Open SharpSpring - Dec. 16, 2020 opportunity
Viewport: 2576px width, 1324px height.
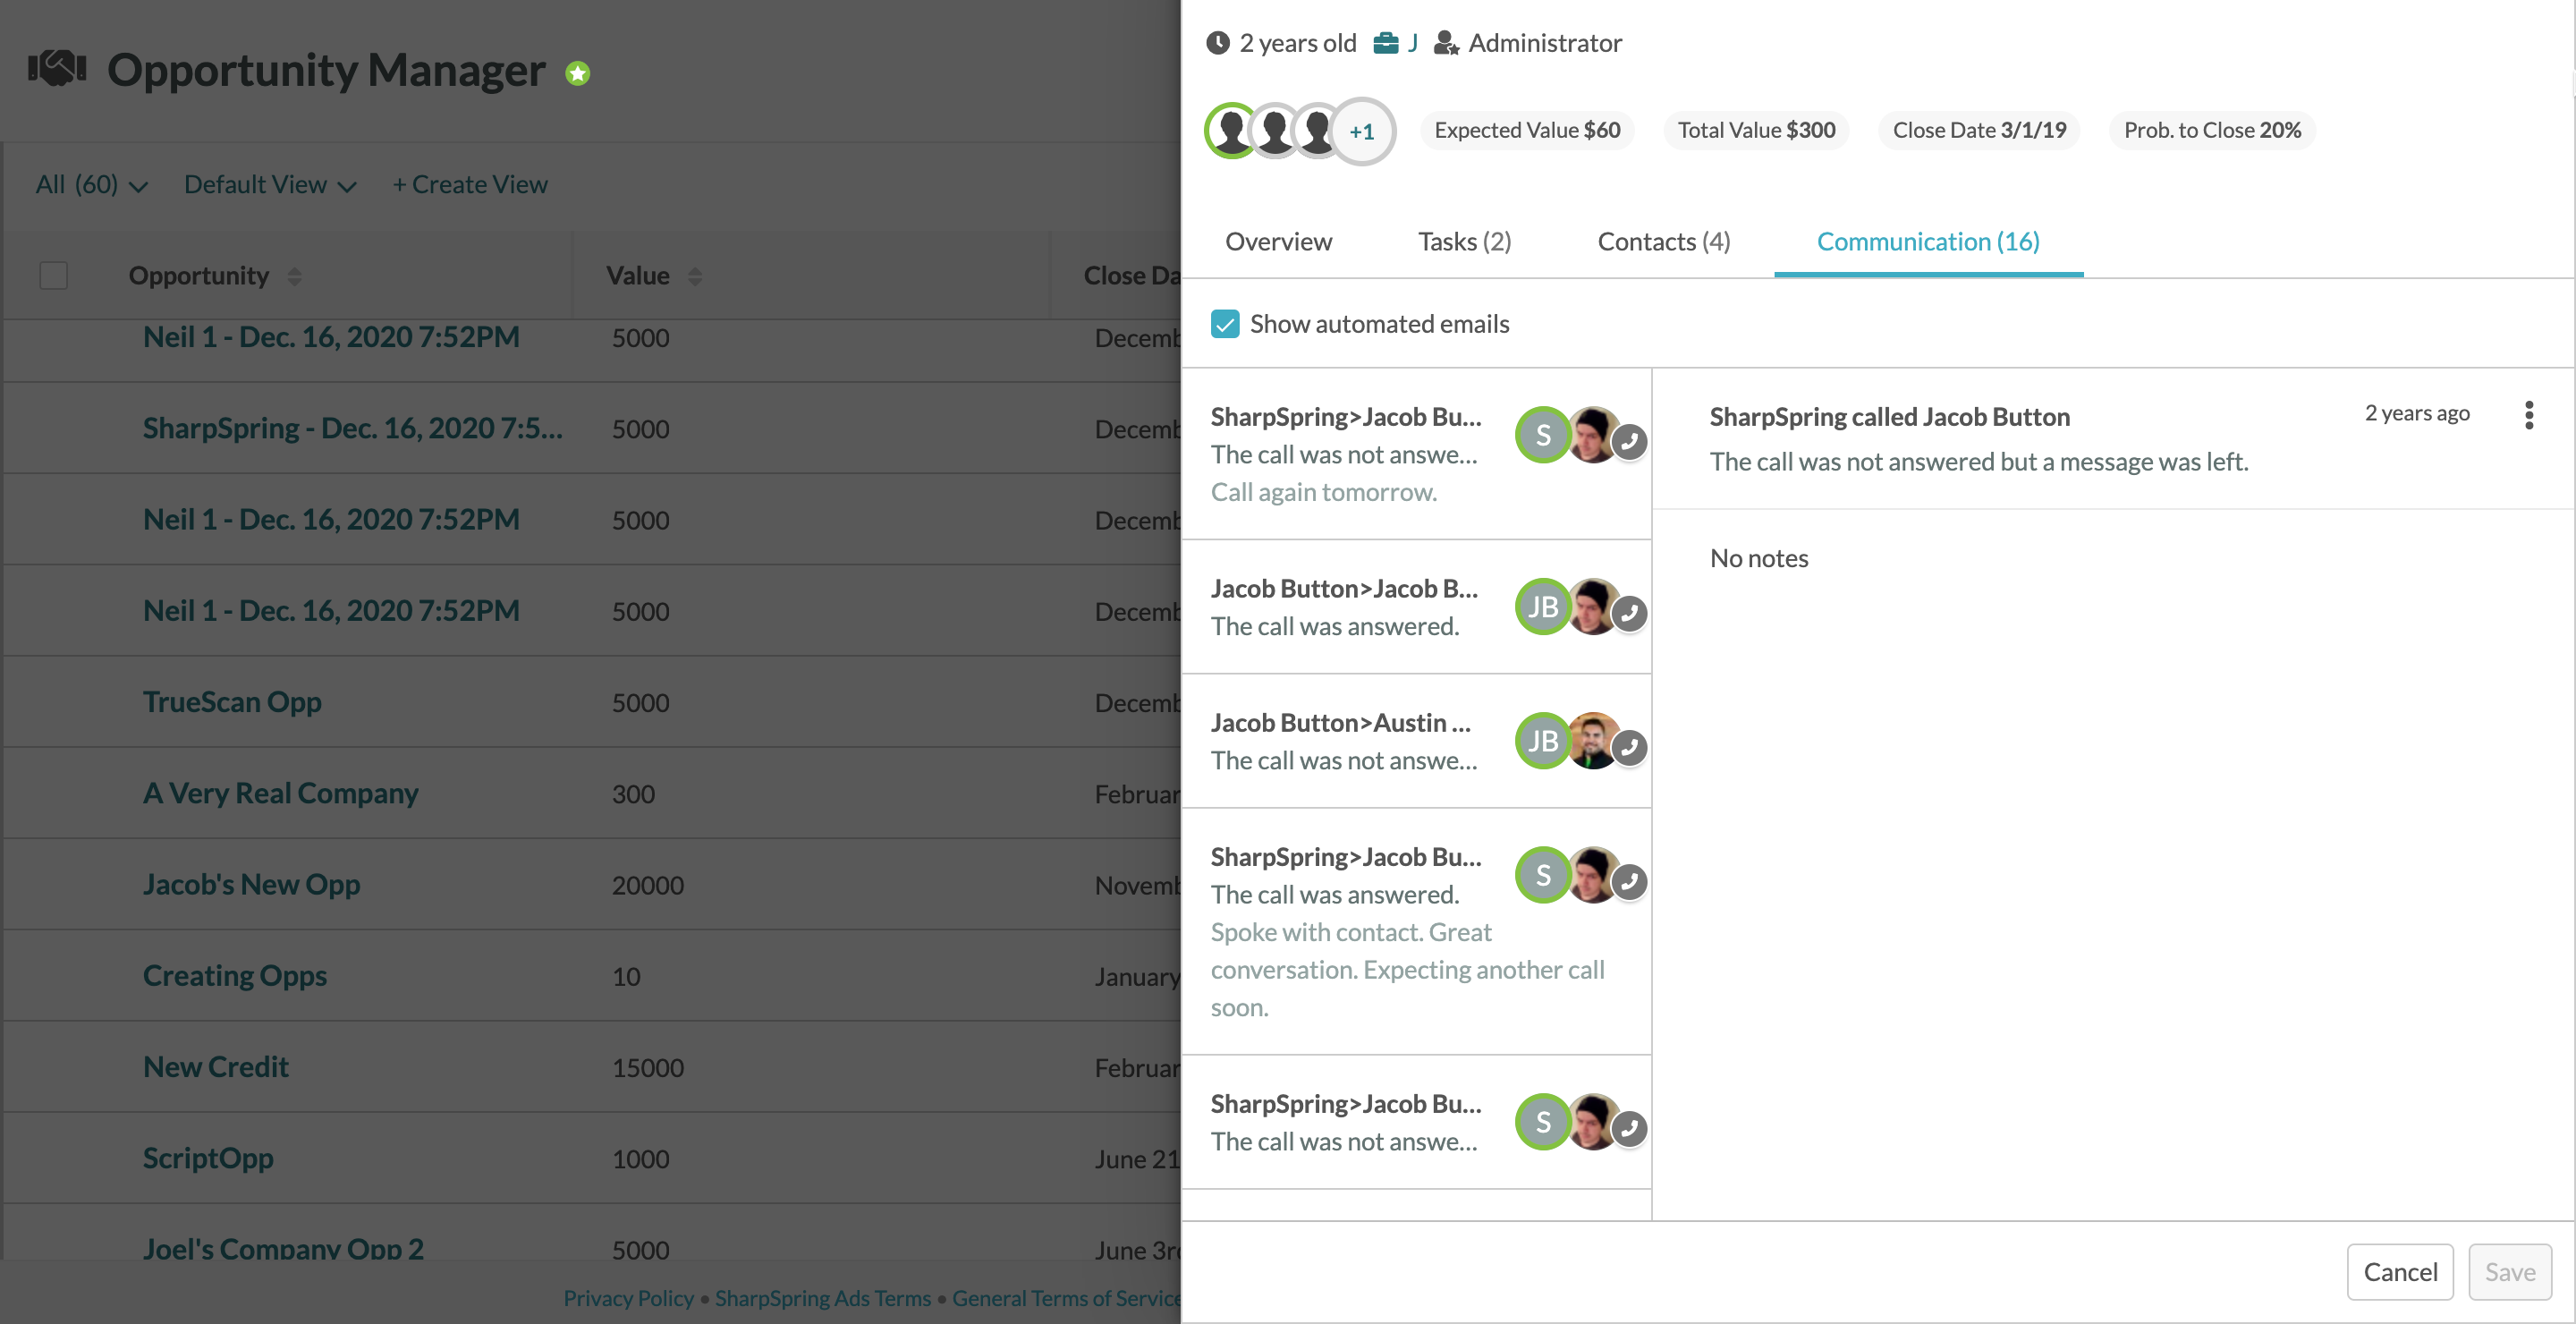pos(353,428)
